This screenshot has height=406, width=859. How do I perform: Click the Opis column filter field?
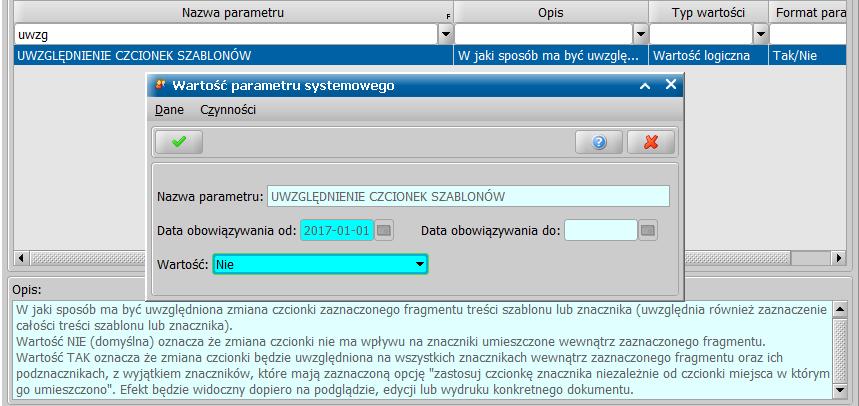(x=544, y=35)
